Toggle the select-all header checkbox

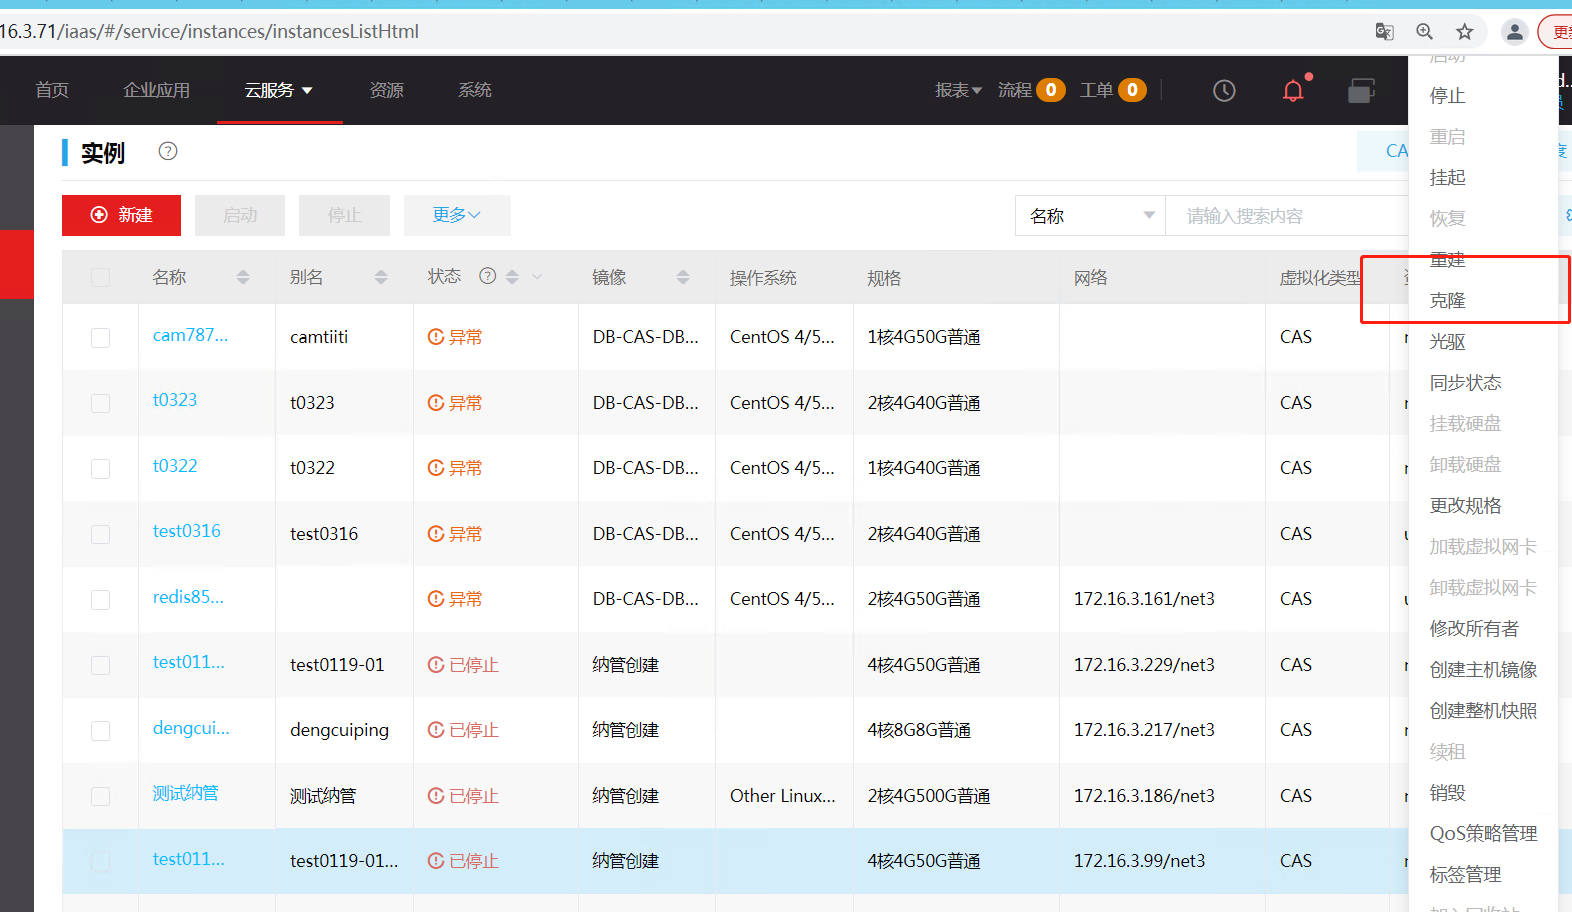(101, 277)
